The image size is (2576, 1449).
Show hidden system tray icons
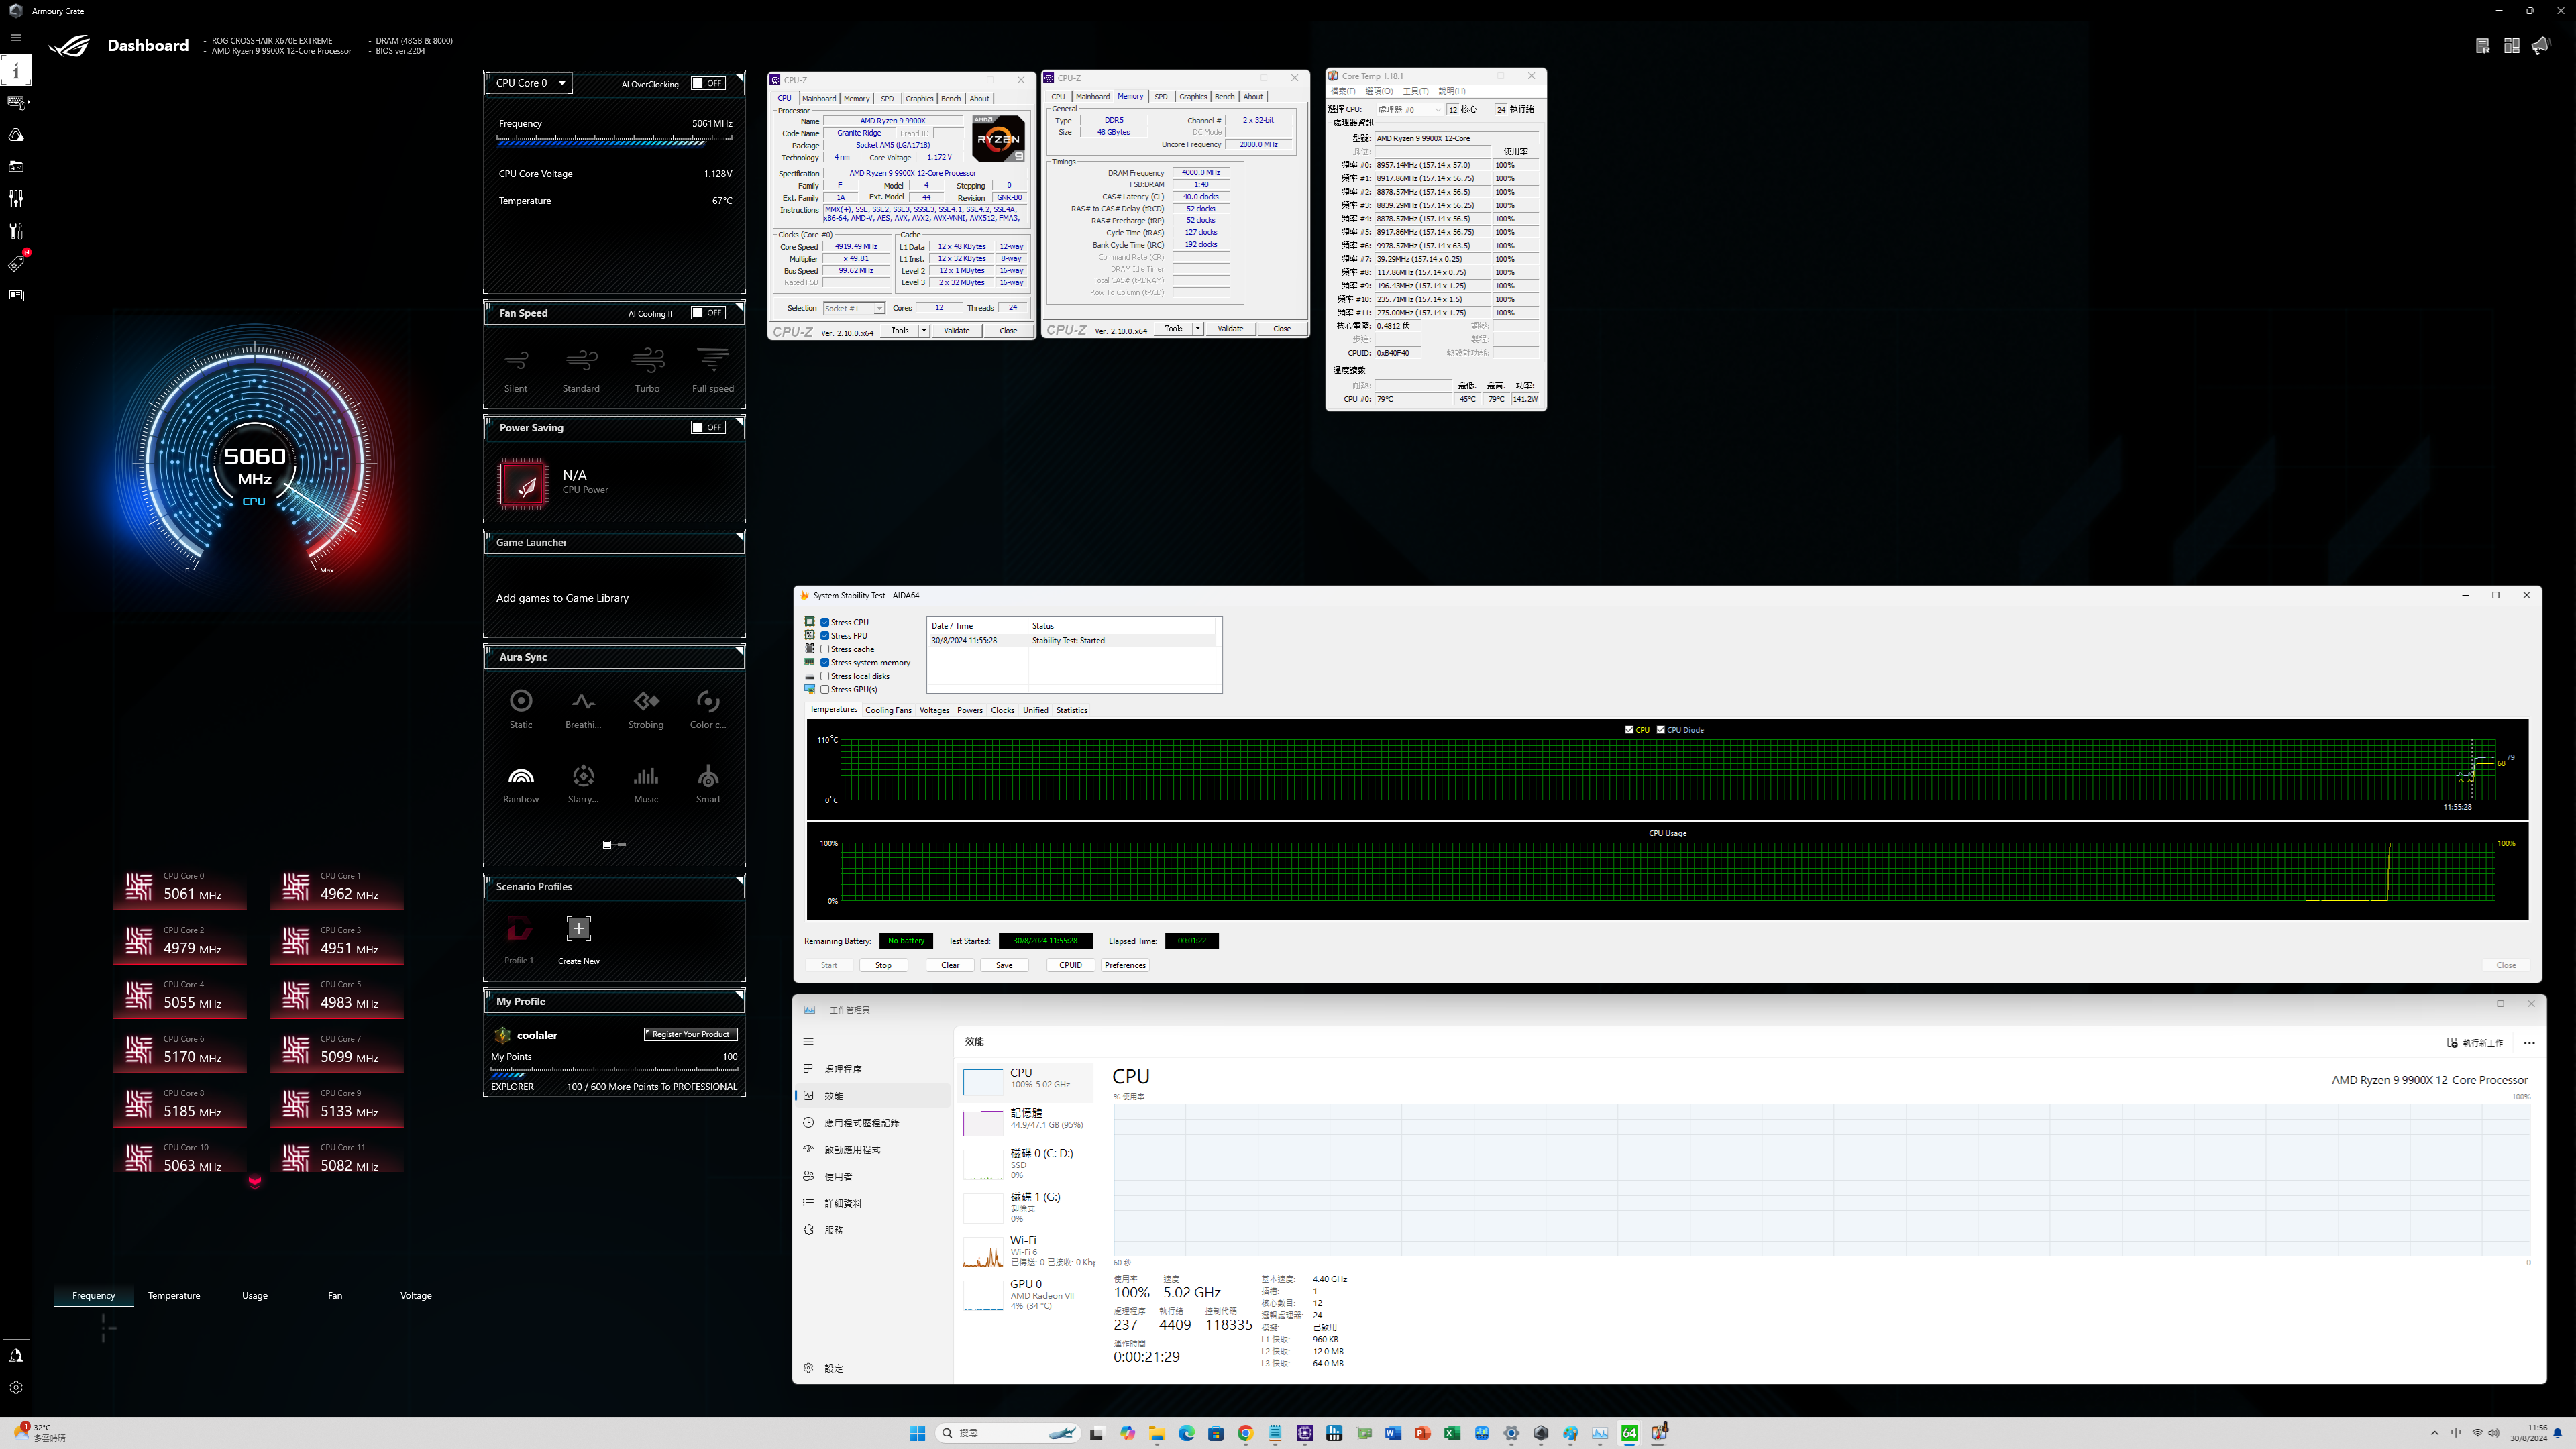(x=2434, y=1433)
